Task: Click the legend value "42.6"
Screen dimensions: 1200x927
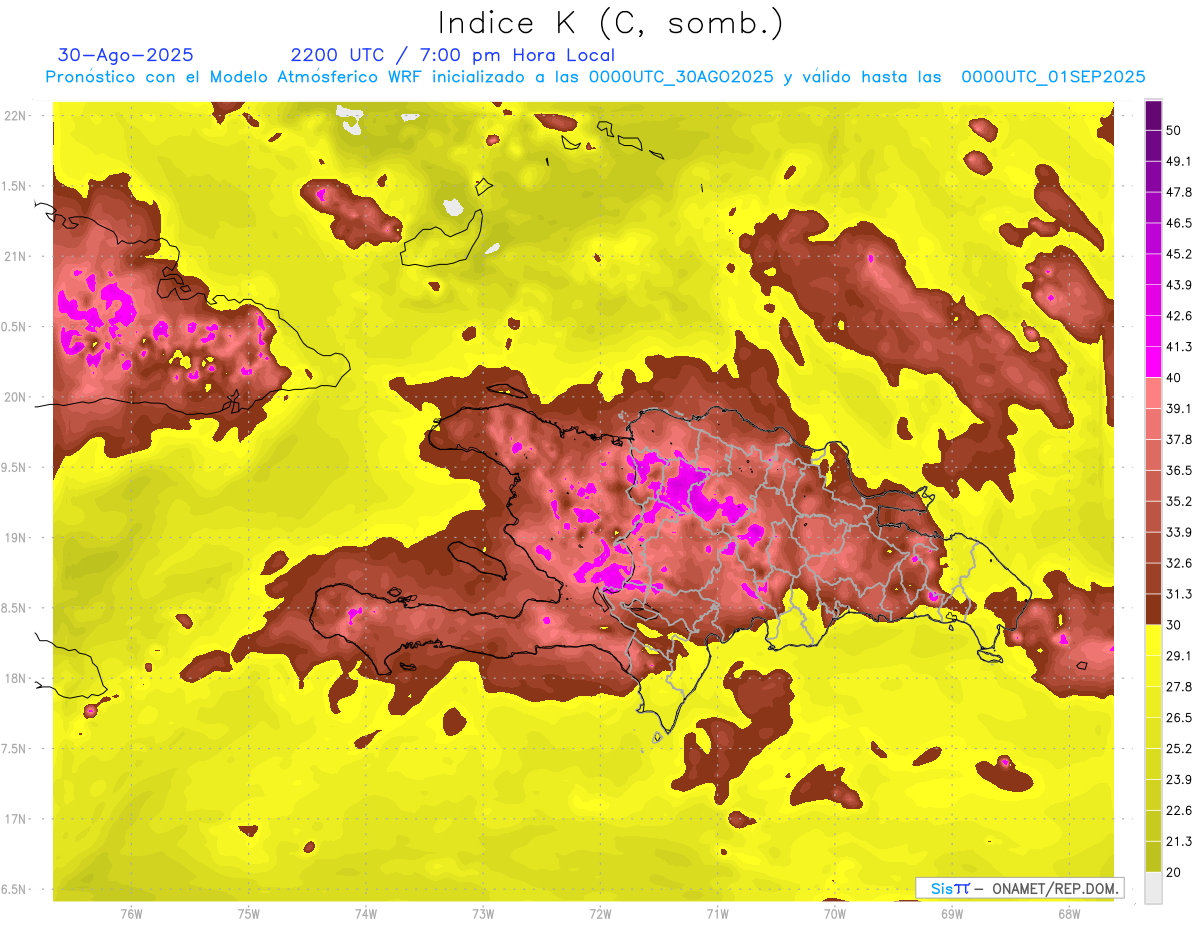Action: click(x=1178, y=316)
